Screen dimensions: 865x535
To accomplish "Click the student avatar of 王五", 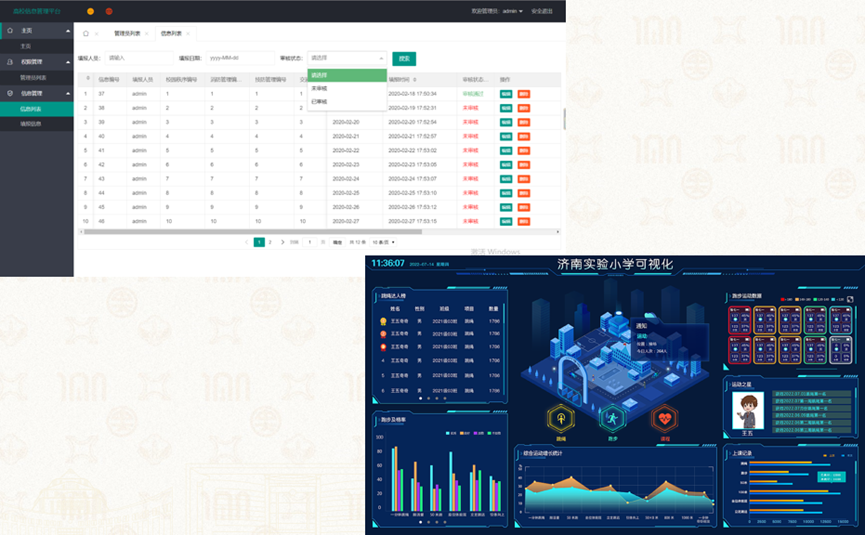I will pos(747,410).
